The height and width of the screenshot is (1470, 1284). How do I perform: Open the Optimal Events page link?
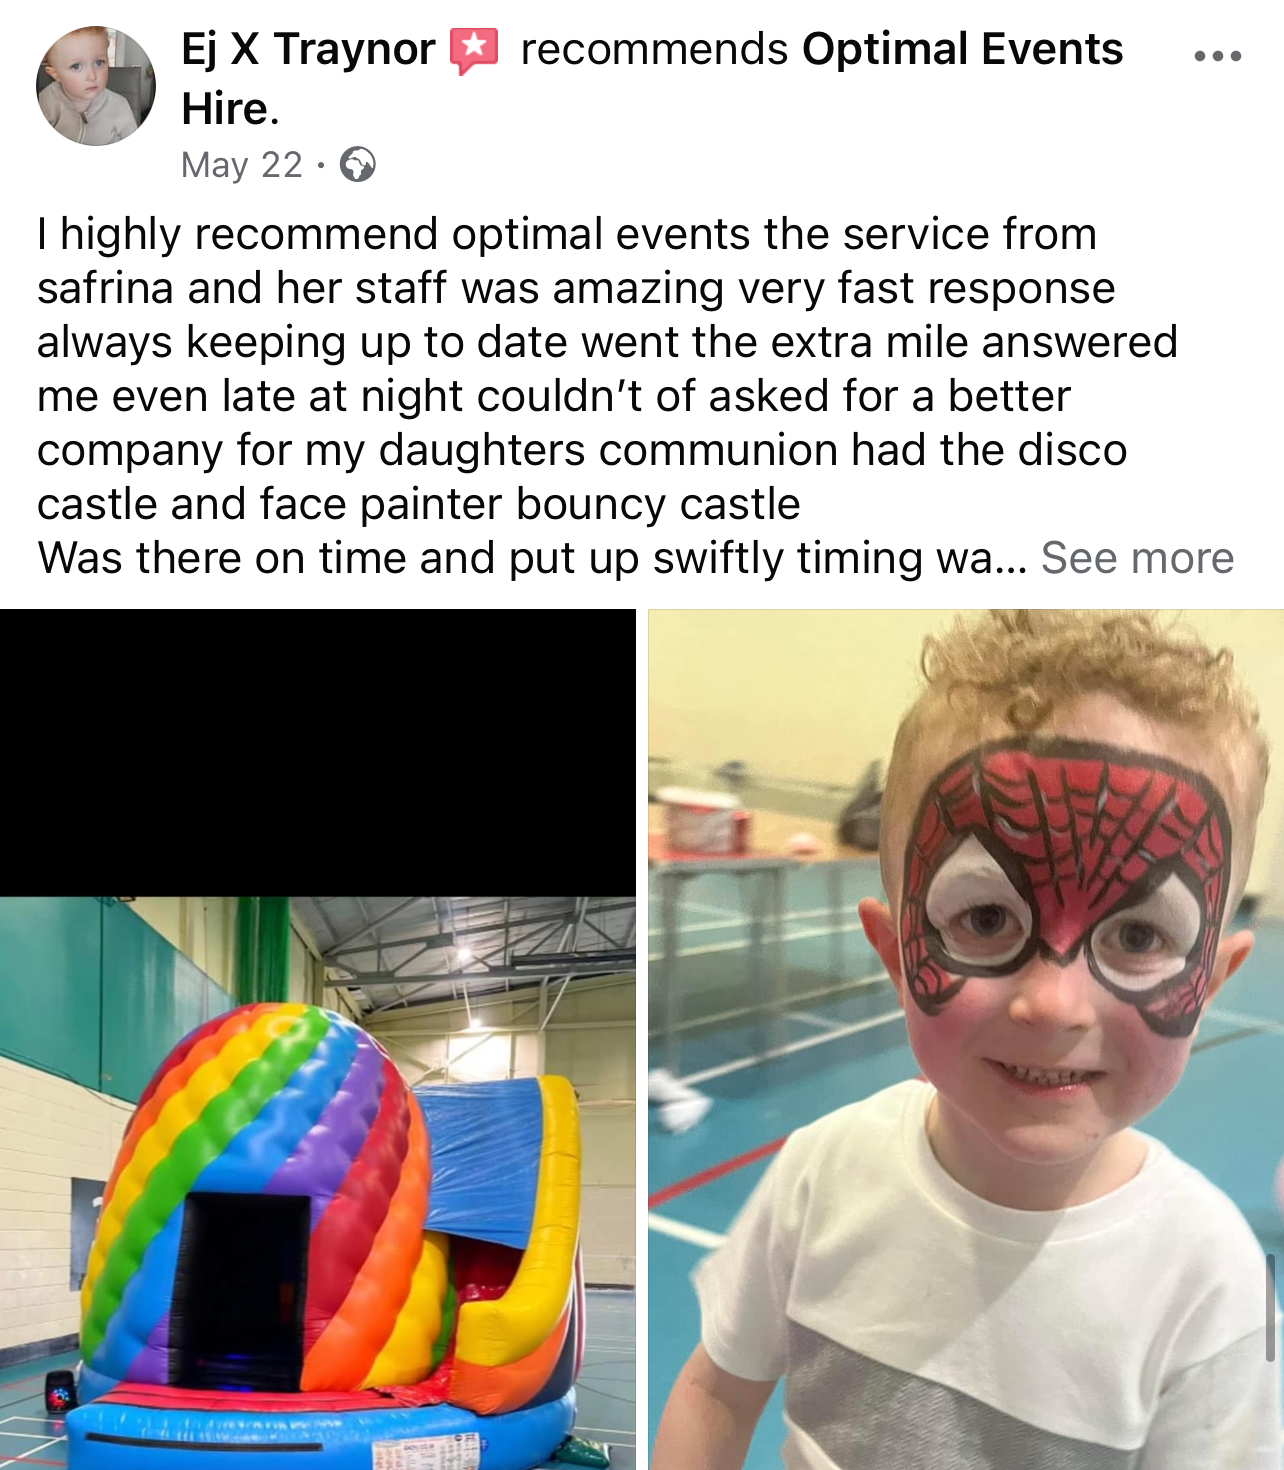click(x=962, y=49)
